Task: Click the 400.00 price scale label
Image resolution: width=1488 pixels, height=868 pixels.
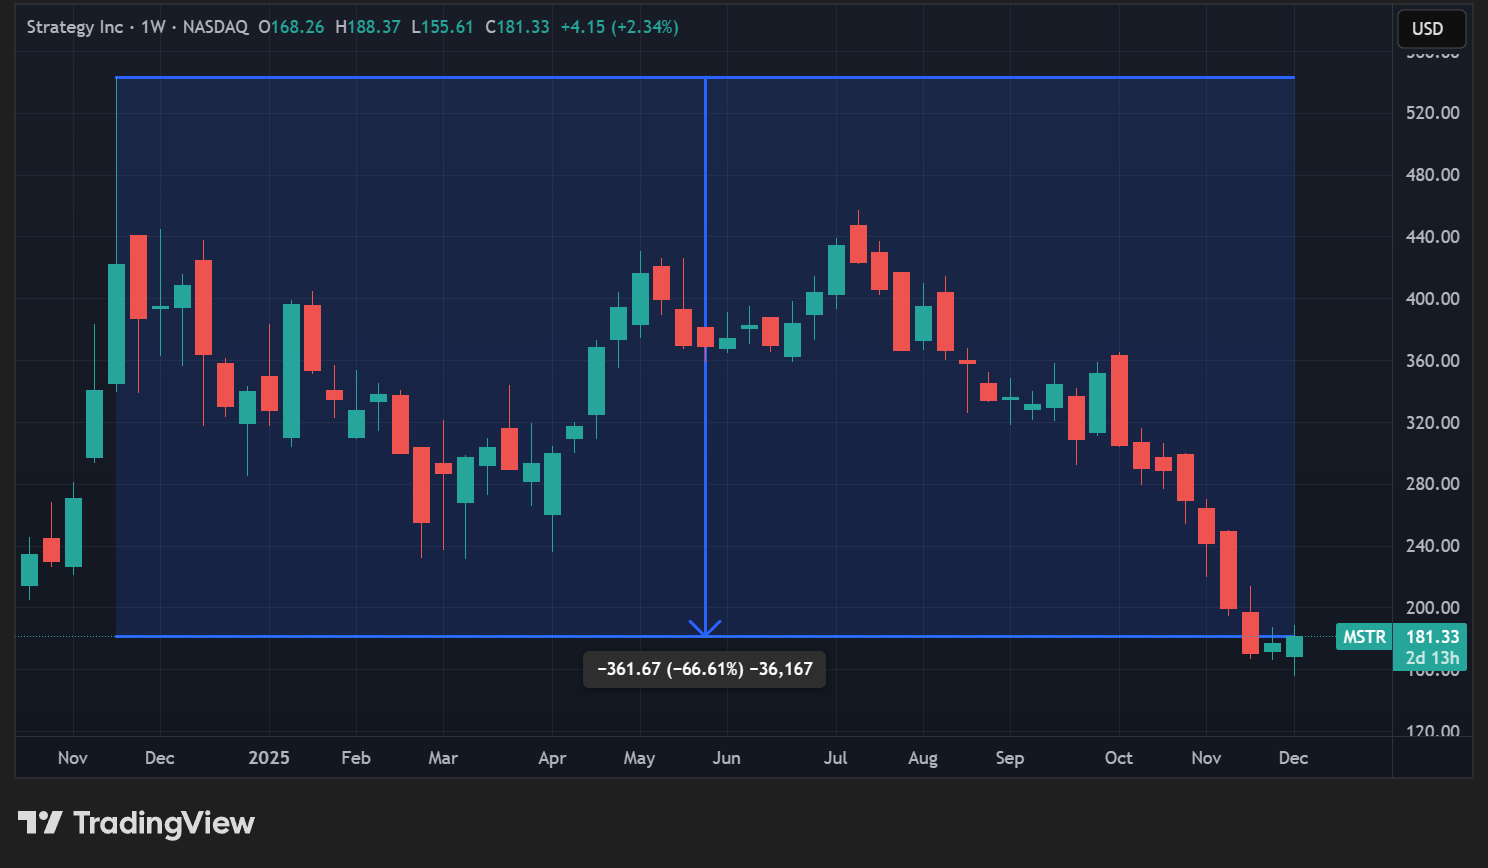Action: coord(1432,299)
